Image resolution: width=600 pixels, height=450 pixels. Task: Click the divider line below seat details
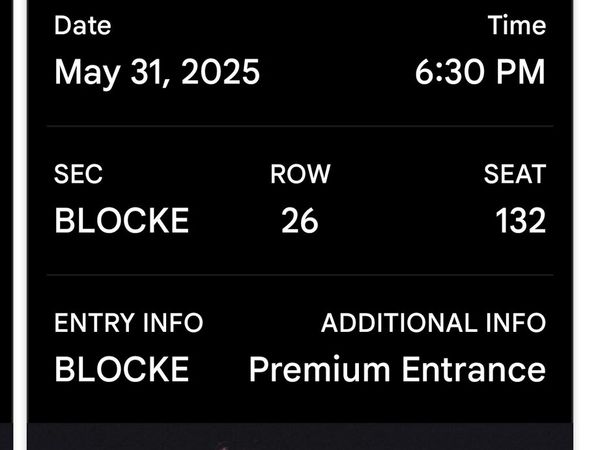tap(300, 275)
